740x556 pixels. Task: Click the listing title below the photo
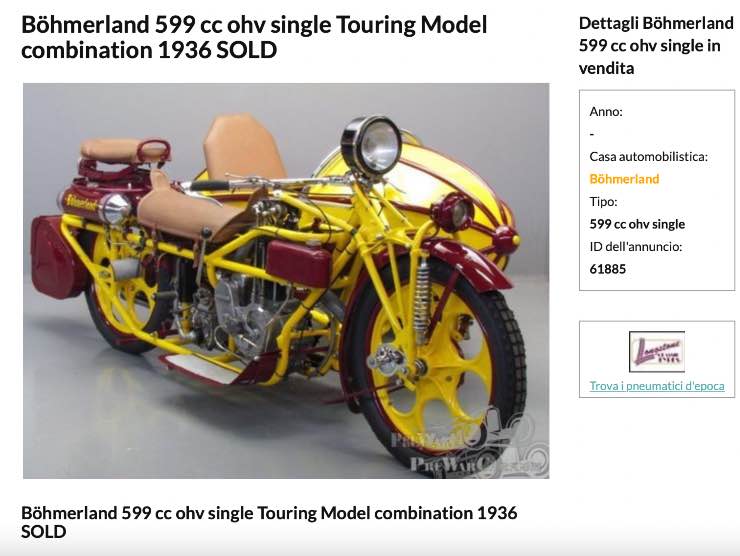269,522
